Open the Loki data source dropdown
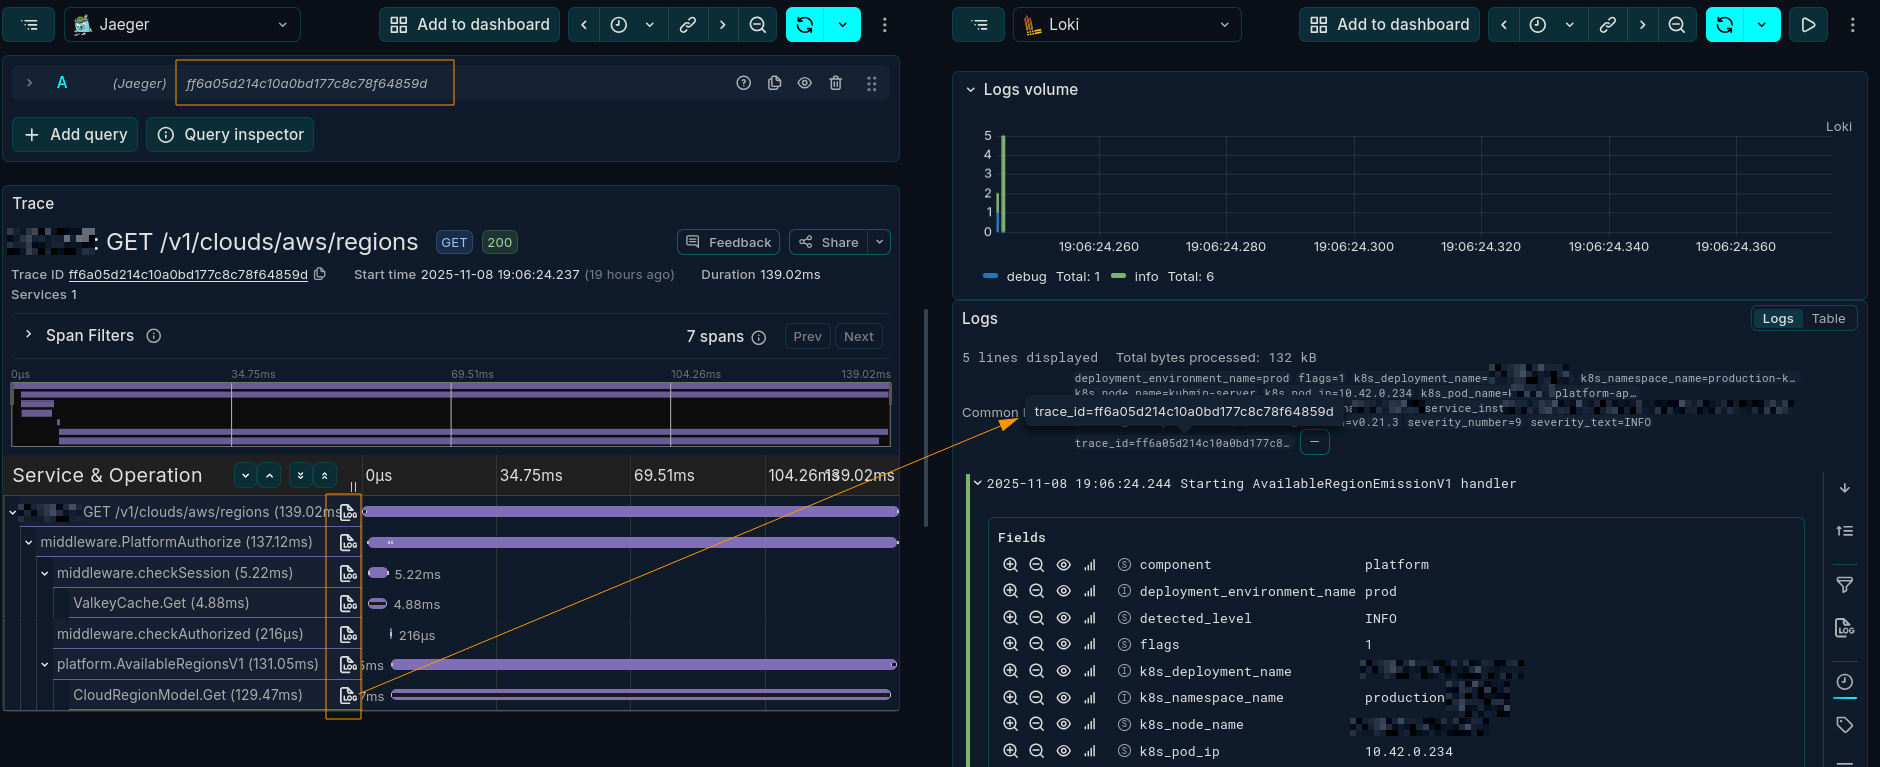Viewport: 1880px width, 767px height. 1127,24
